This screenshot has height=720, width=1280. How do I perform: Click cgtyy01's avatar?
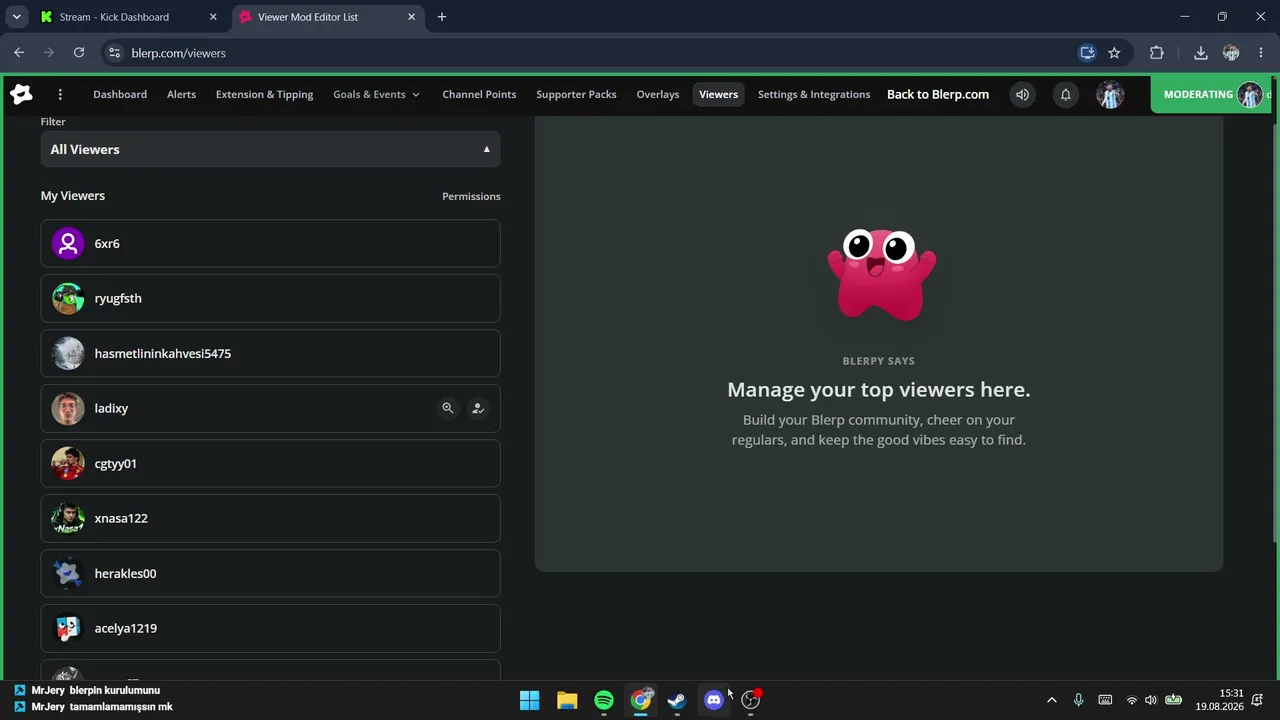pyautogui.click(x=68, y=463)
